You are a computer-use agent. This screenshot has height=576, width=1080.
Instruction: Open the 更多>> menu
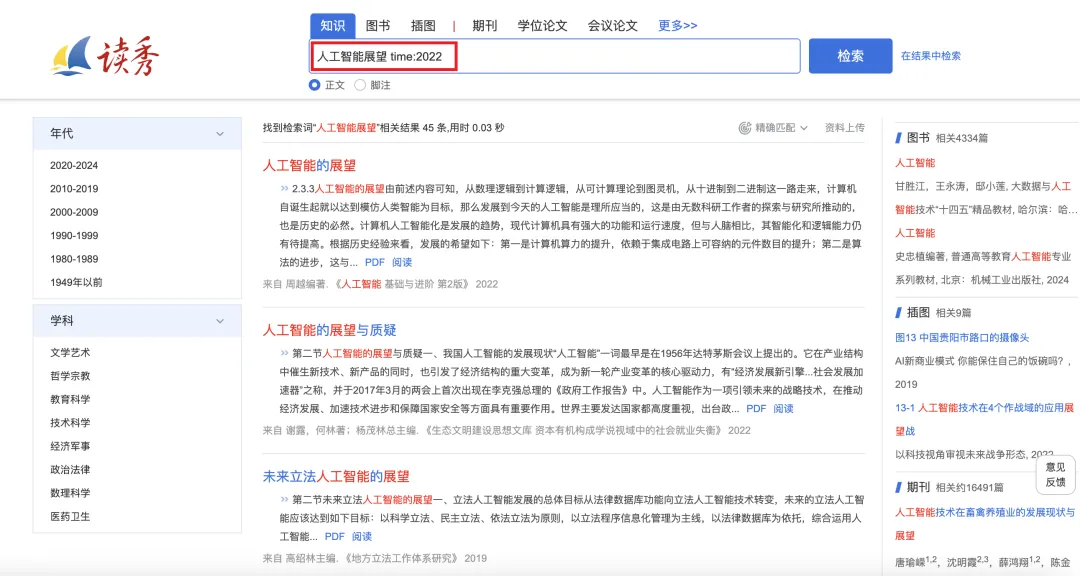point(678,25)
